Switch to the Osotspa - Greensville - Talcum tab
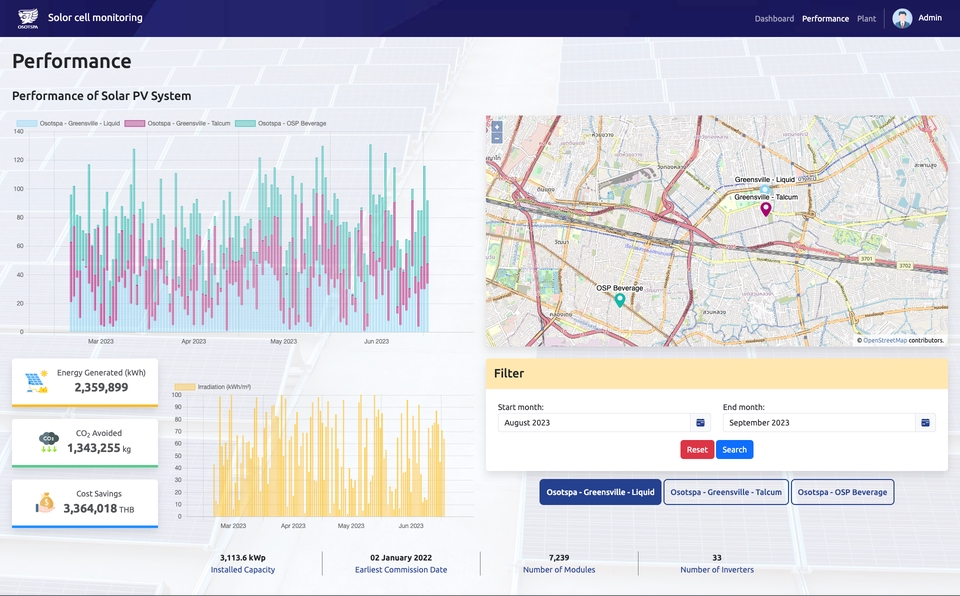The width and height of the screenshot is (960, 596). 726,492
